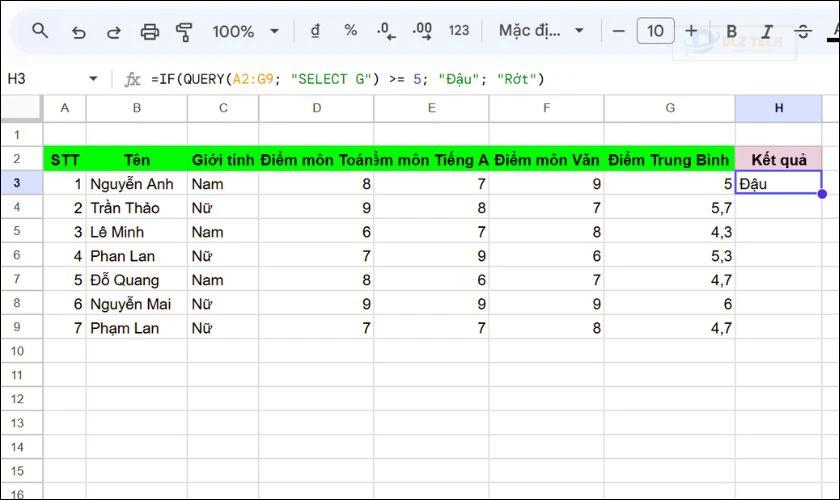
Task: Toggle strikethrough formatting
Action: tap(802, 31)
